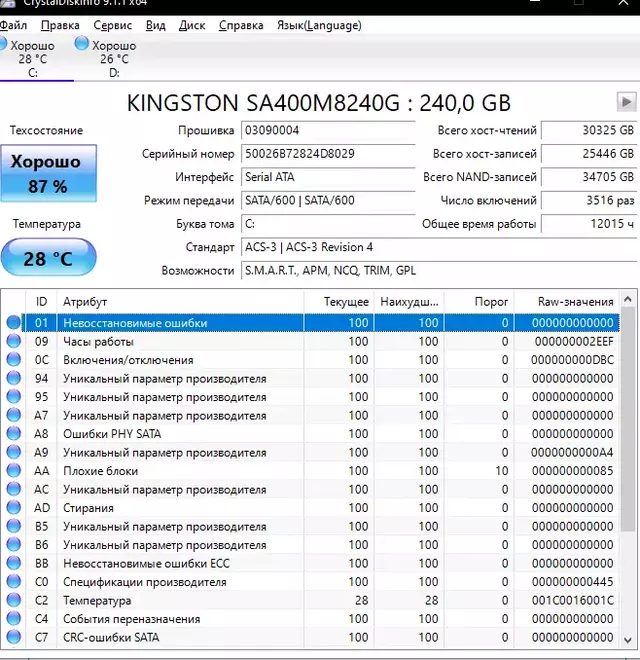Click the SATA/600 transfer mode field

click(328, 200)
